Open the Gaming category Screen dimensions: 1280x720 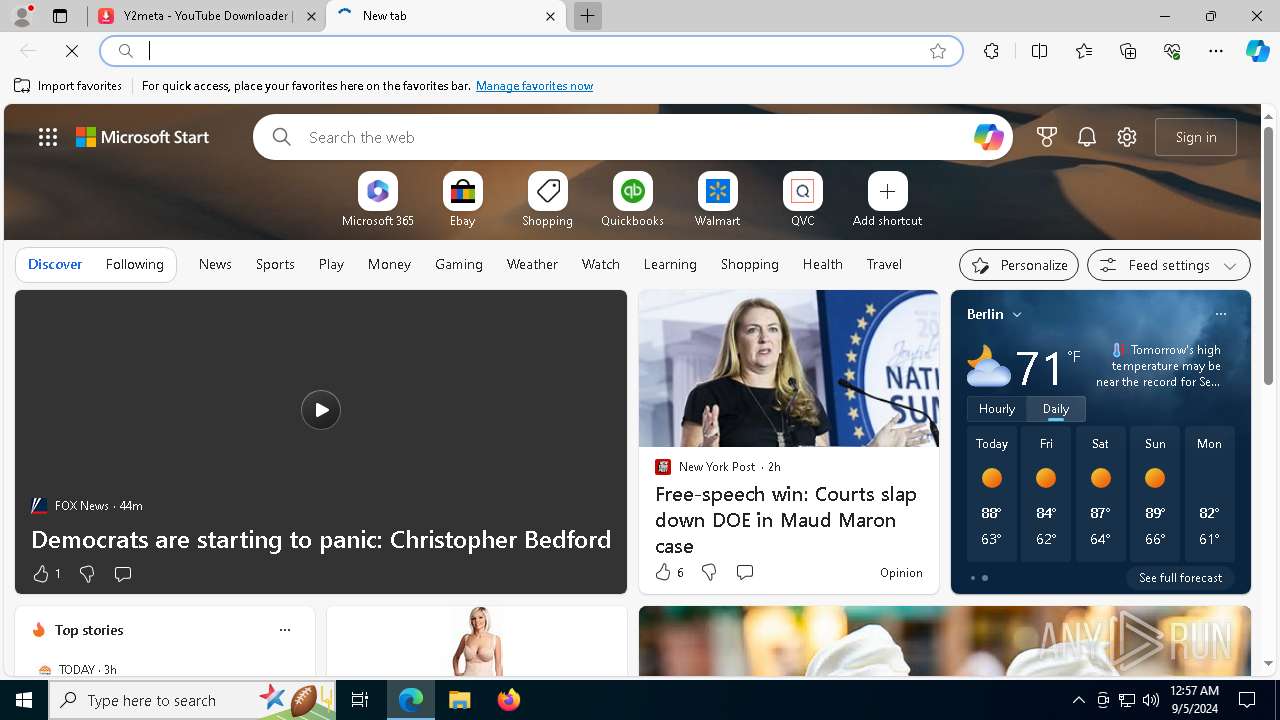tap(459, 264)
